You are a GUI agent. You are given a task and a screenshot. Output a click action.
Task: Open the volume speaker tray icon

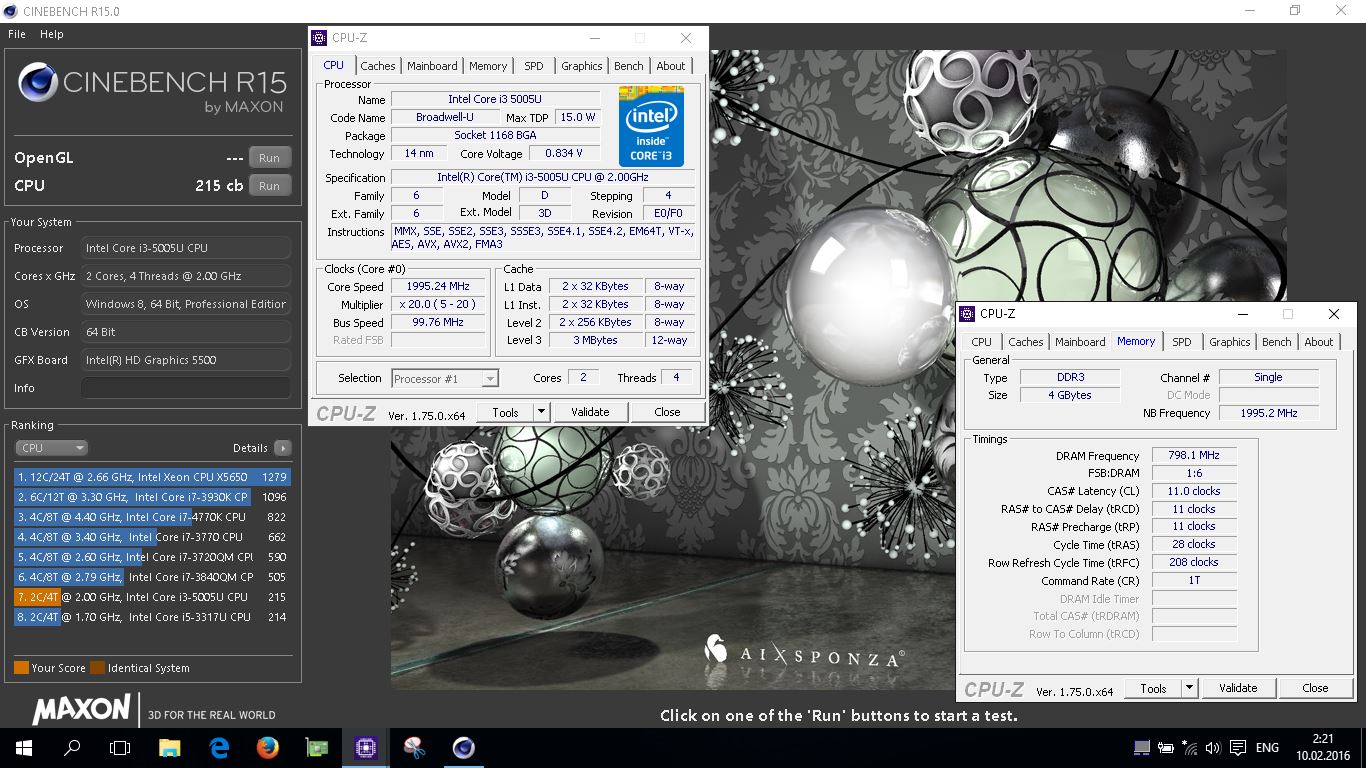click(x=1213, y=747)
